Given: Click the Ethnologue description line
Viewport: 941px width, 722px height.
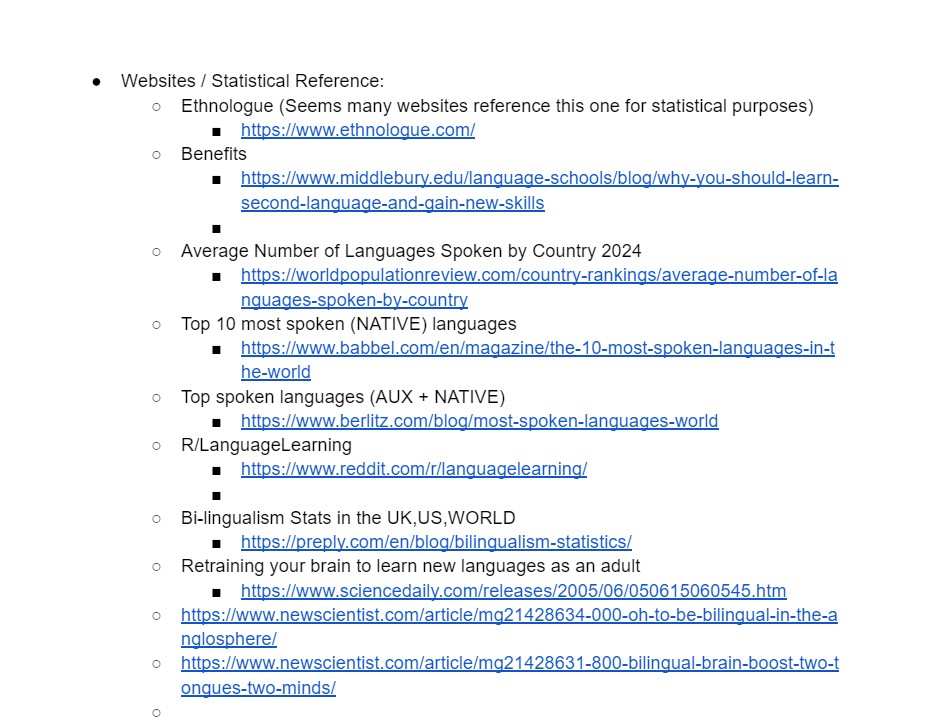Looking at the screenshot, I should tap(497, 106).
